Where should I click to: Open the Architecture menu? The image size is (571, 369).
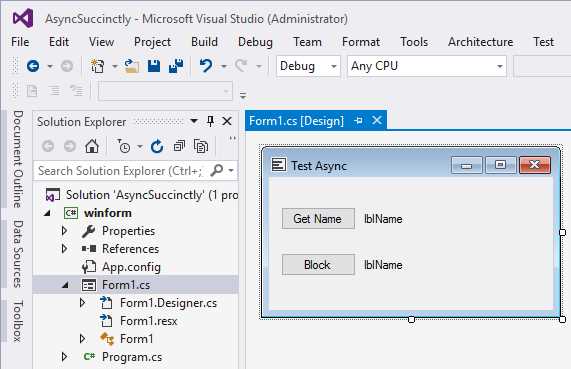[481, 42]
